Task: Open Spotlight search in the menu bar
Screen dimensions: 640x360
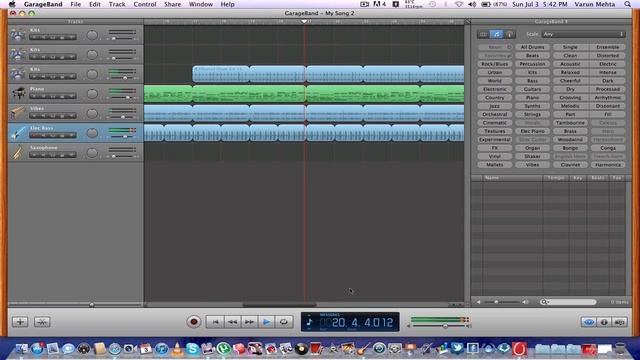Action: point(627,4)
